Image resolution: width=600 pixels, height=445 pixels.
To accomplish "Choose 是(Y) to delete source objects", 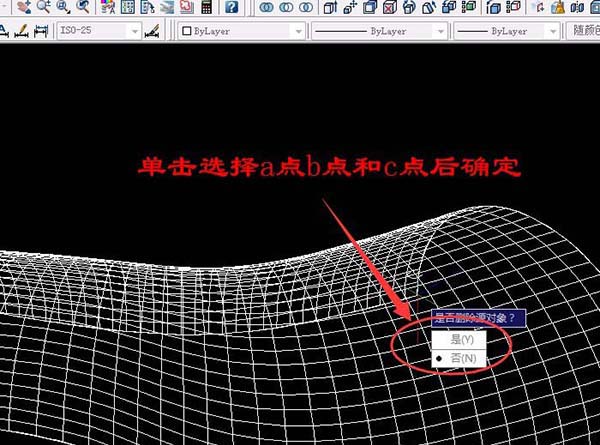I will [459, 339].
